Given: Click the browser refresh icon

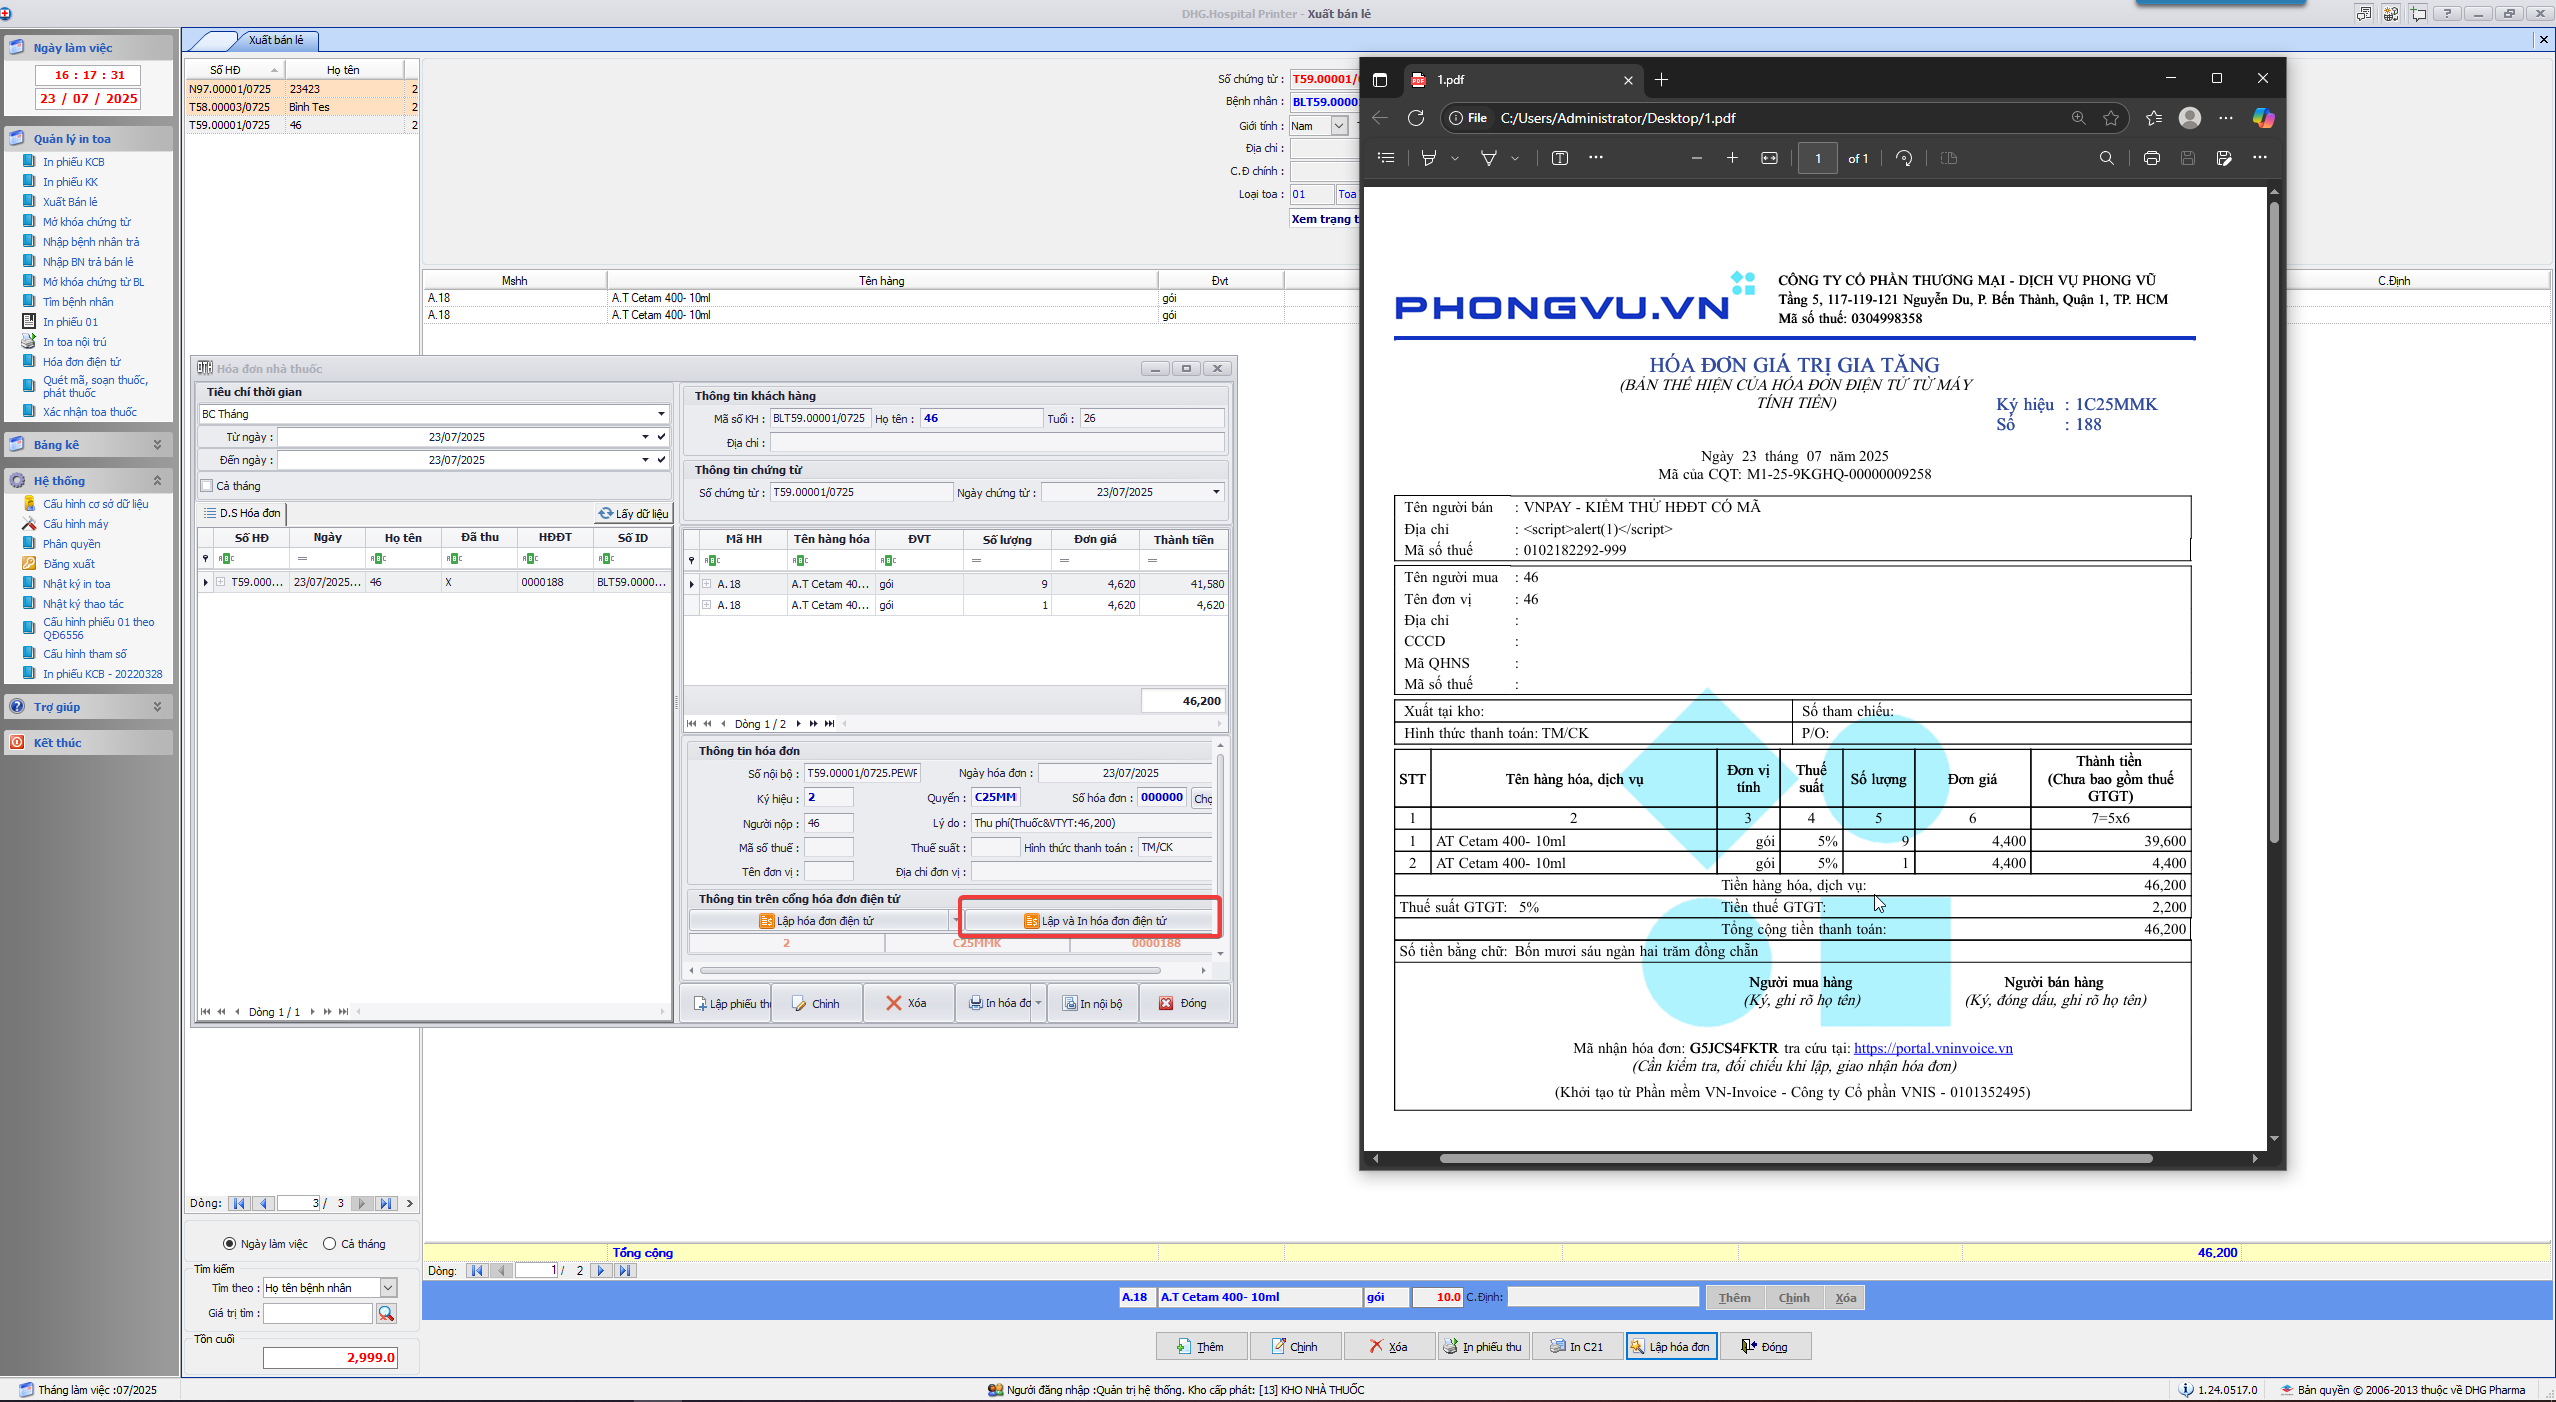Looking at the screenshot, I should pos(1416,118).
